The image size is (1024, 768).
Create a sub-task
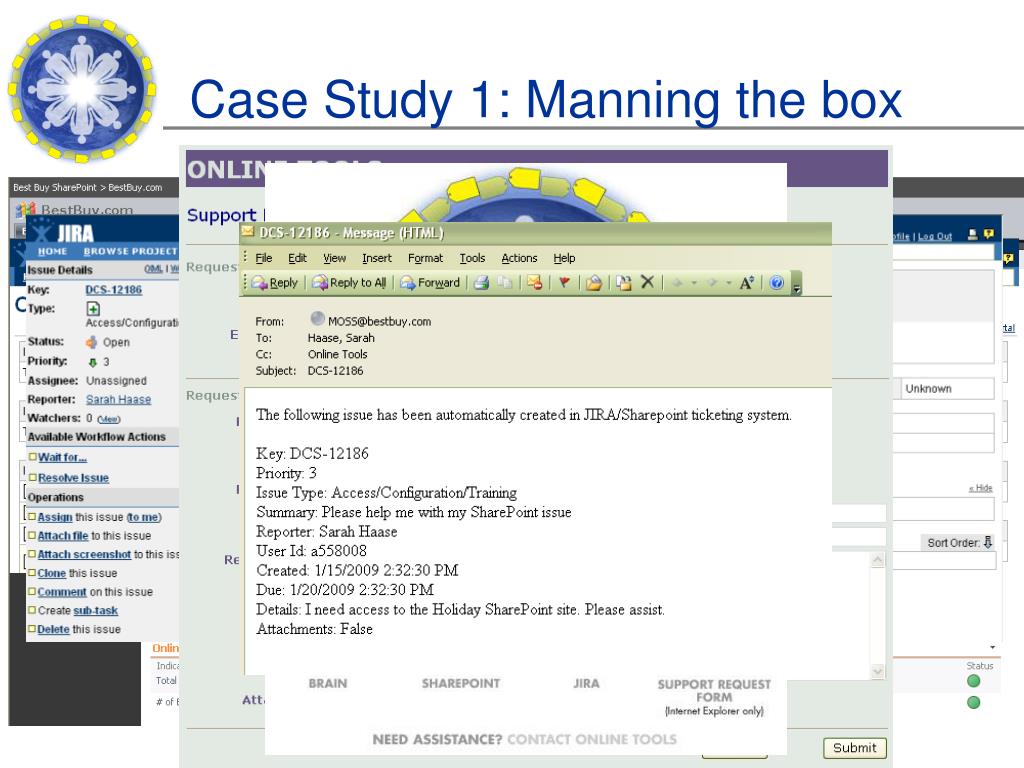95,611
